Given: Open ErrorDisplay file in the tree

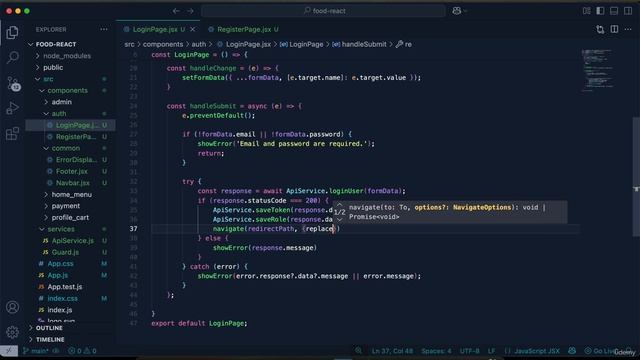Looking at the screenshot, I should 70,160.
